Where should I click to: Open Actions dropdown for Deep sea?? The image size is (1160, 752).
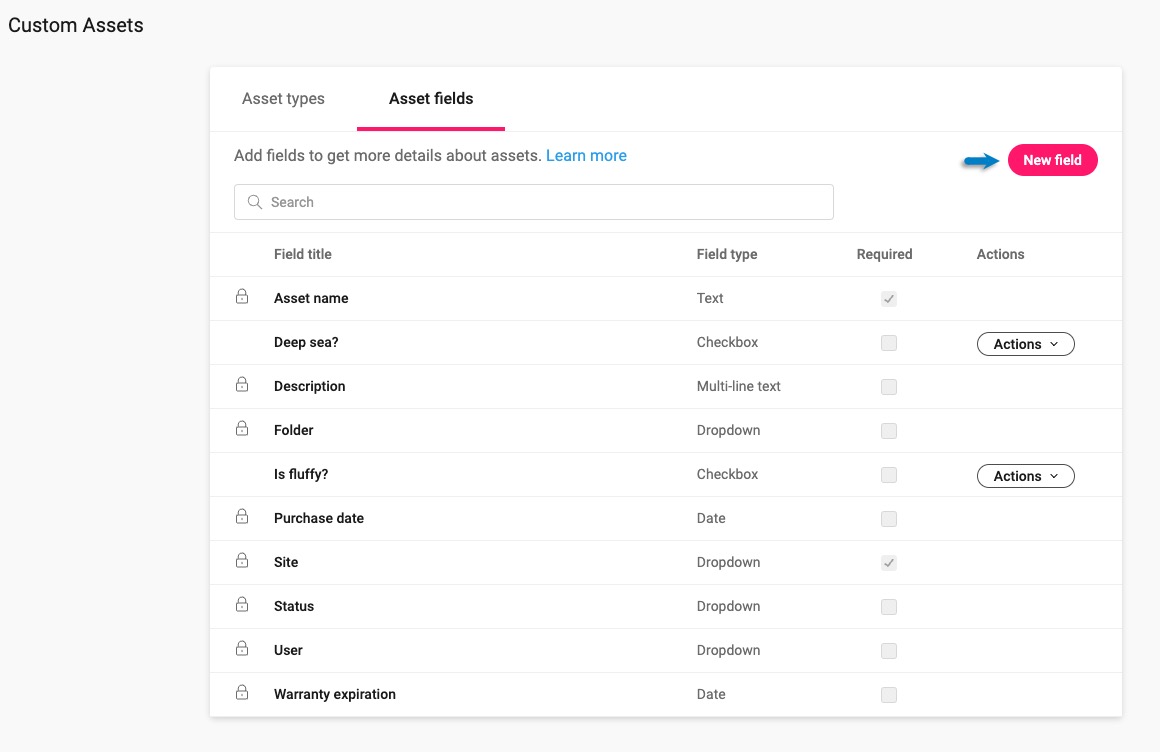[x=1025, y=344]
